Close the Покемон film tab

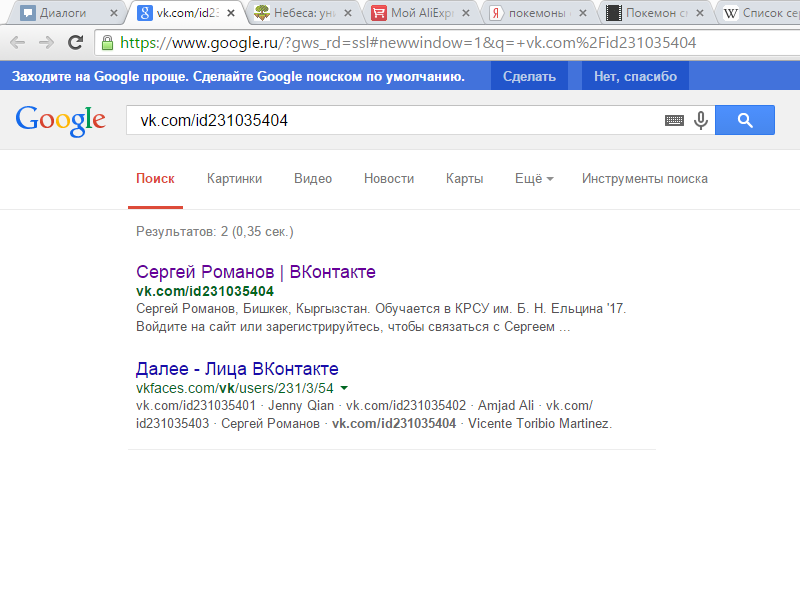tap(700, 13)
